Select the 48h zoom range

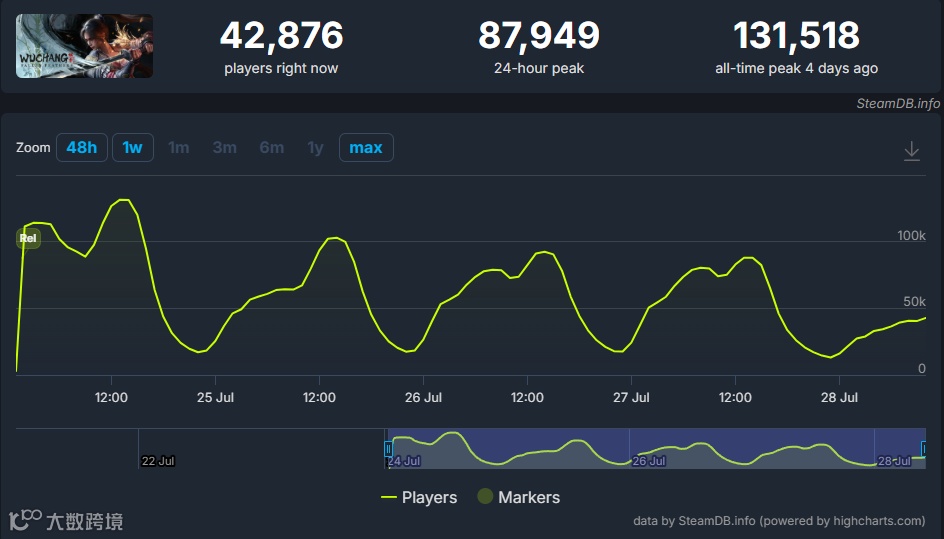82,148
